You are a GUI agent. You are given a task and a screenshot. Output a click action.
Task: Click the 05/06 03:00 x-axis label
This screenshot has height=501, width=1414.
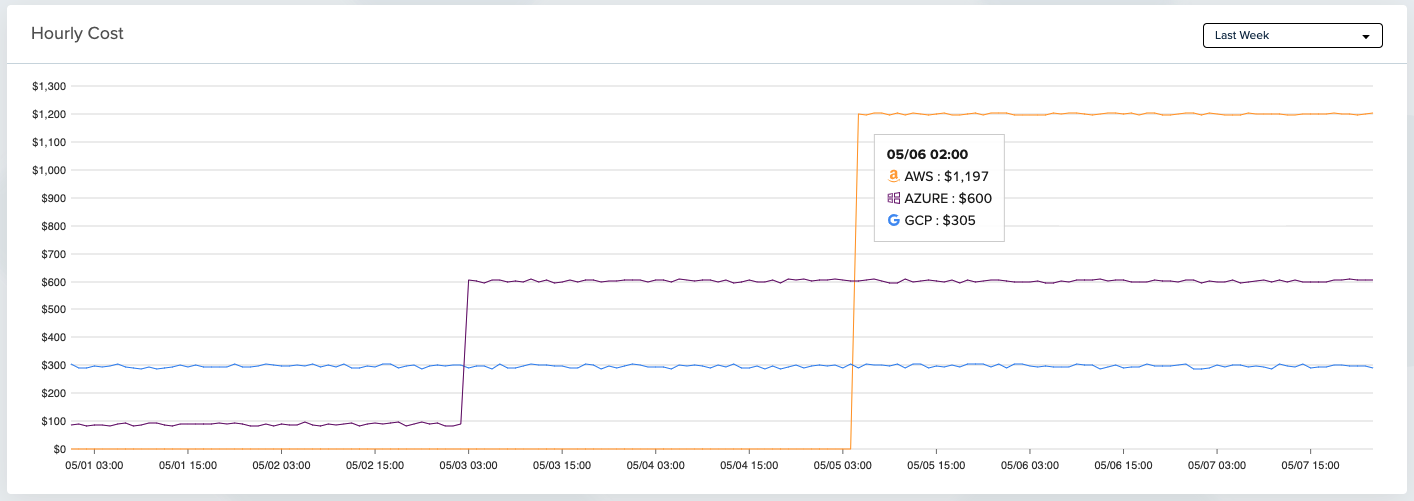tap(1030, 465)
